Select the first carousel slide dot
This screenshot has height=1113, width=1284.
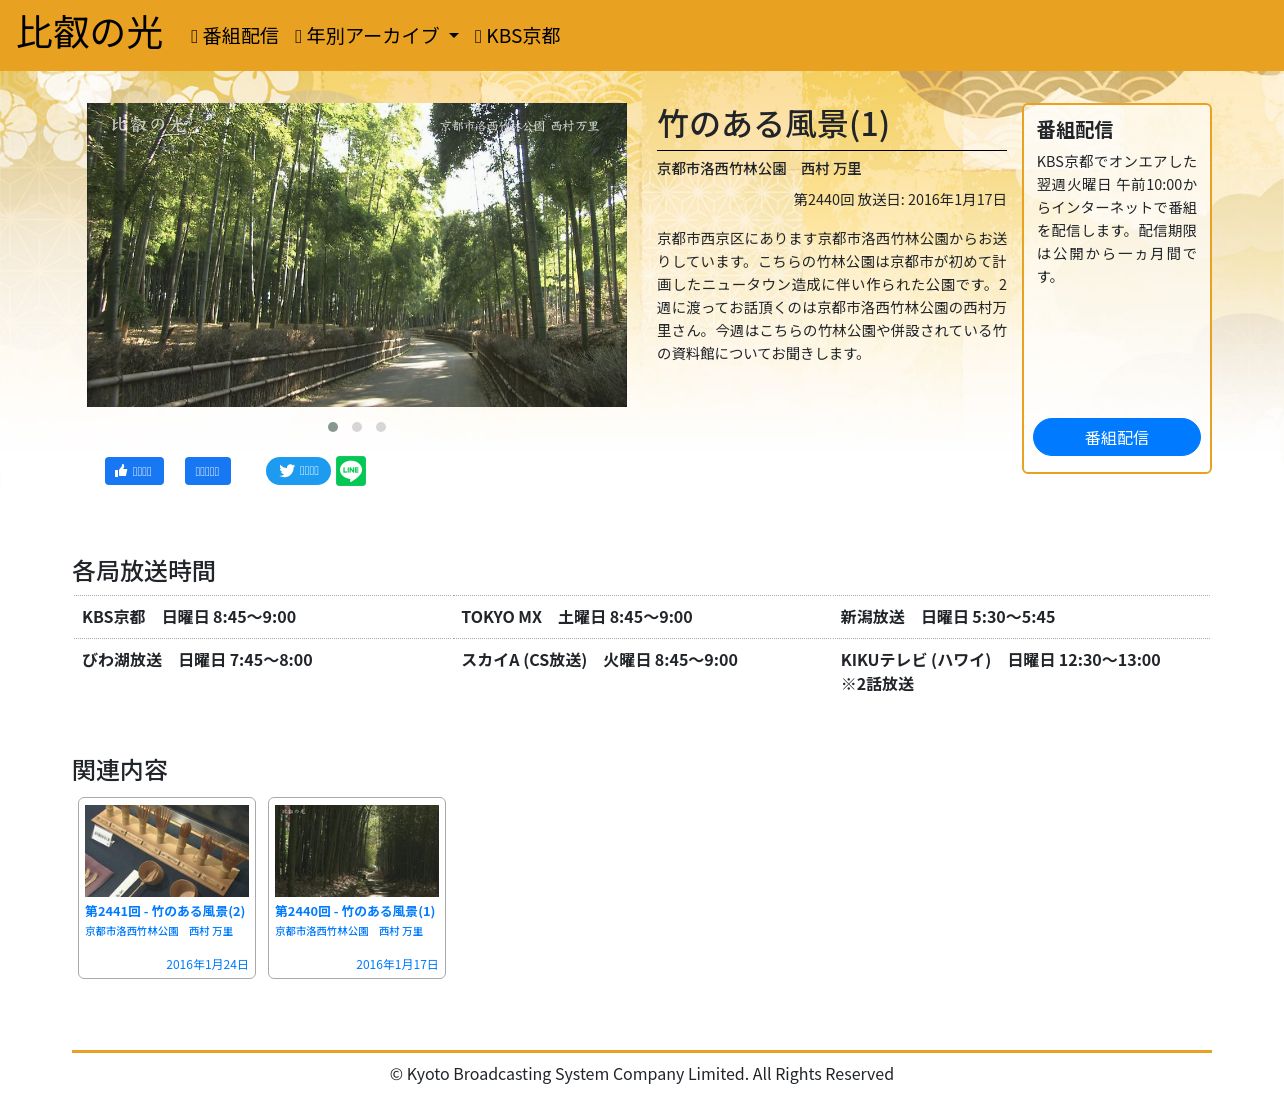pyautogui.click(x=333, y=427)
